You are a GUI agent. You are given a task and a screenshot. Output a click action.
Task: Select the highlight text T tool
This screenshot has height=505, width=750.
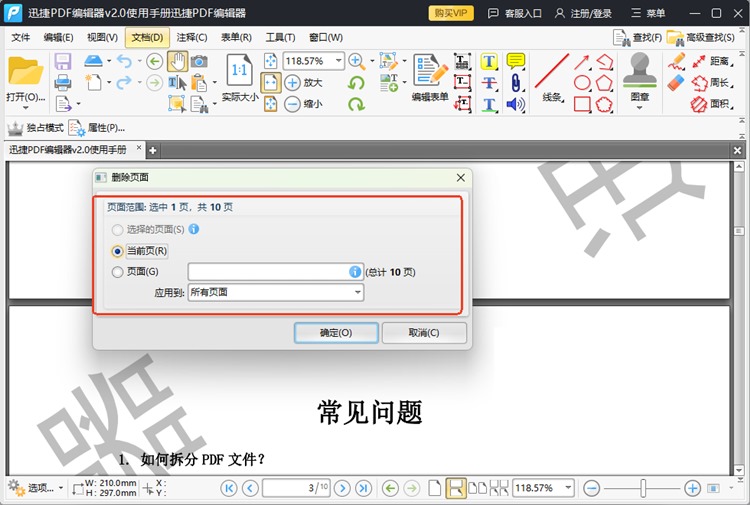pyautogui.click(x=489, y=61)
